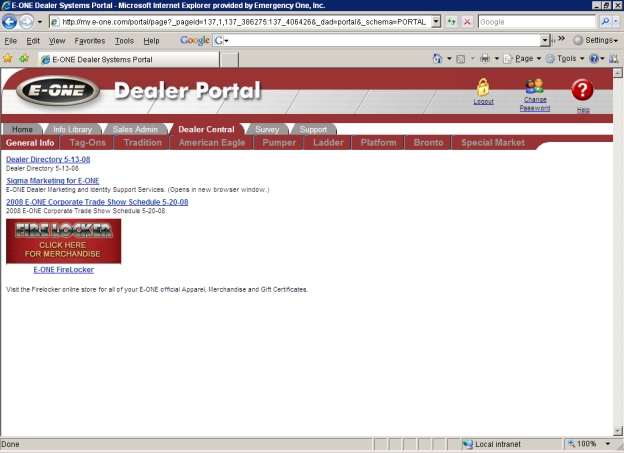The height and width of the screenshot is (453, 624).
Task: Select the Ladder sub-tab
Action: coord(328,143)
